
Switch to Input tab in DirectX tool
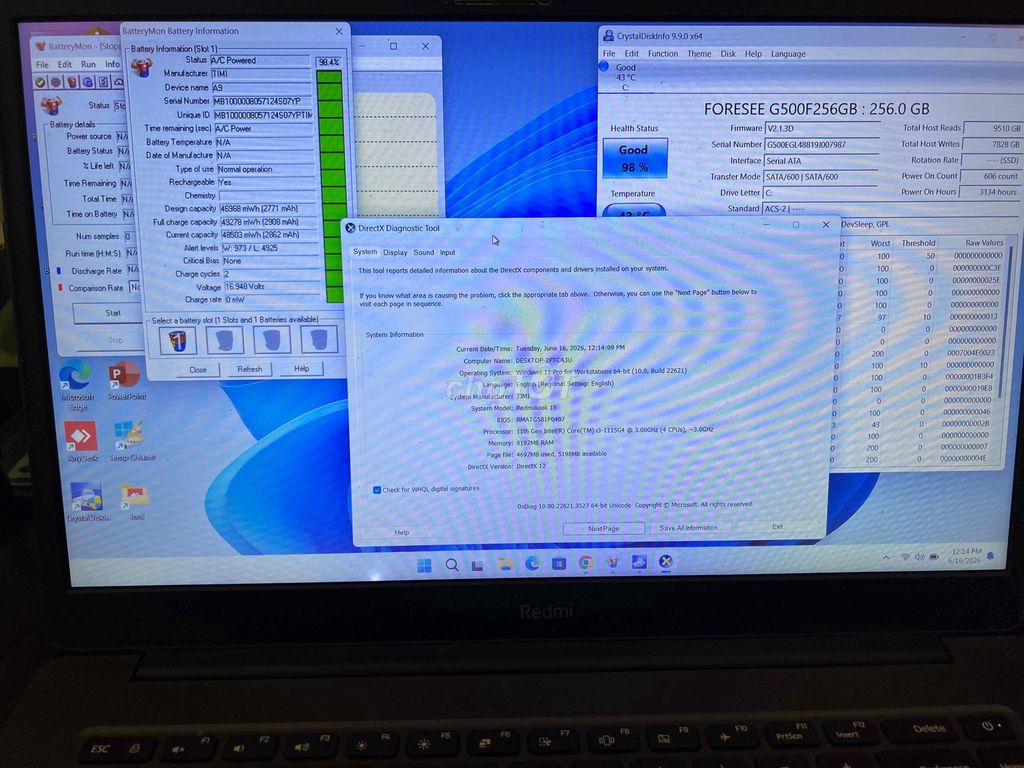(447, 253)
